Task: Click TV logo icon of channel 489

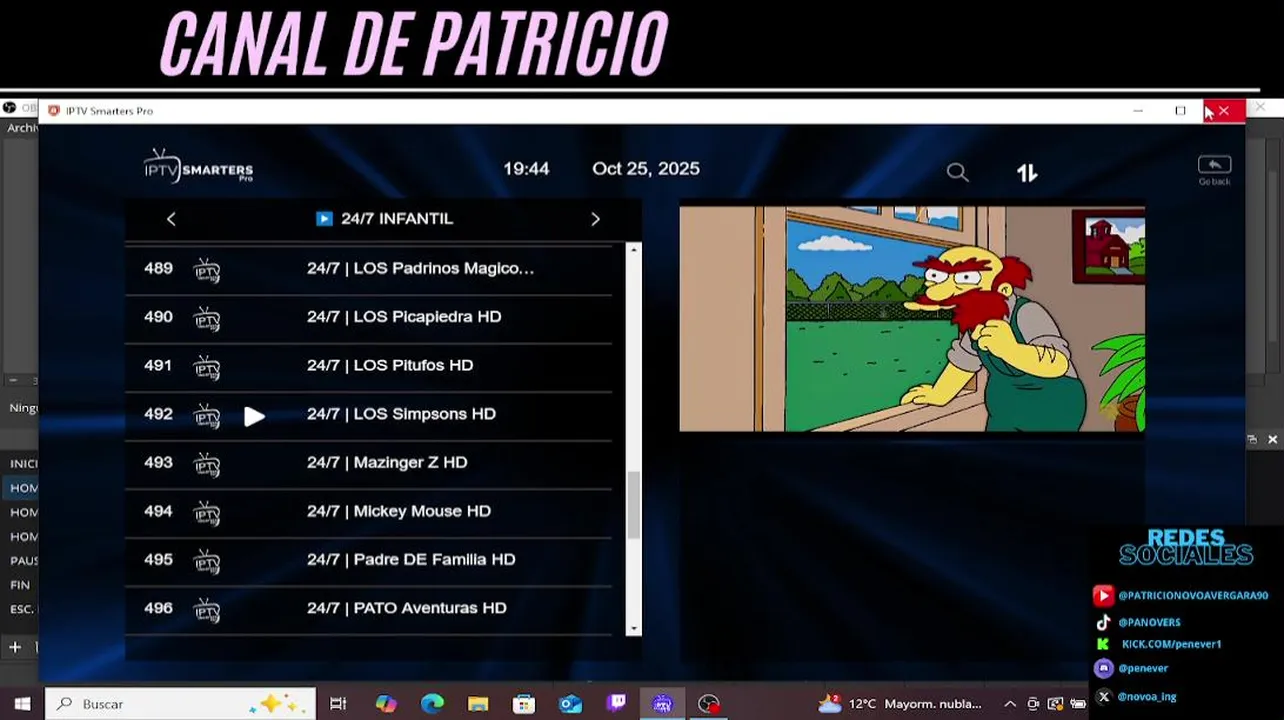Action: 207,270
